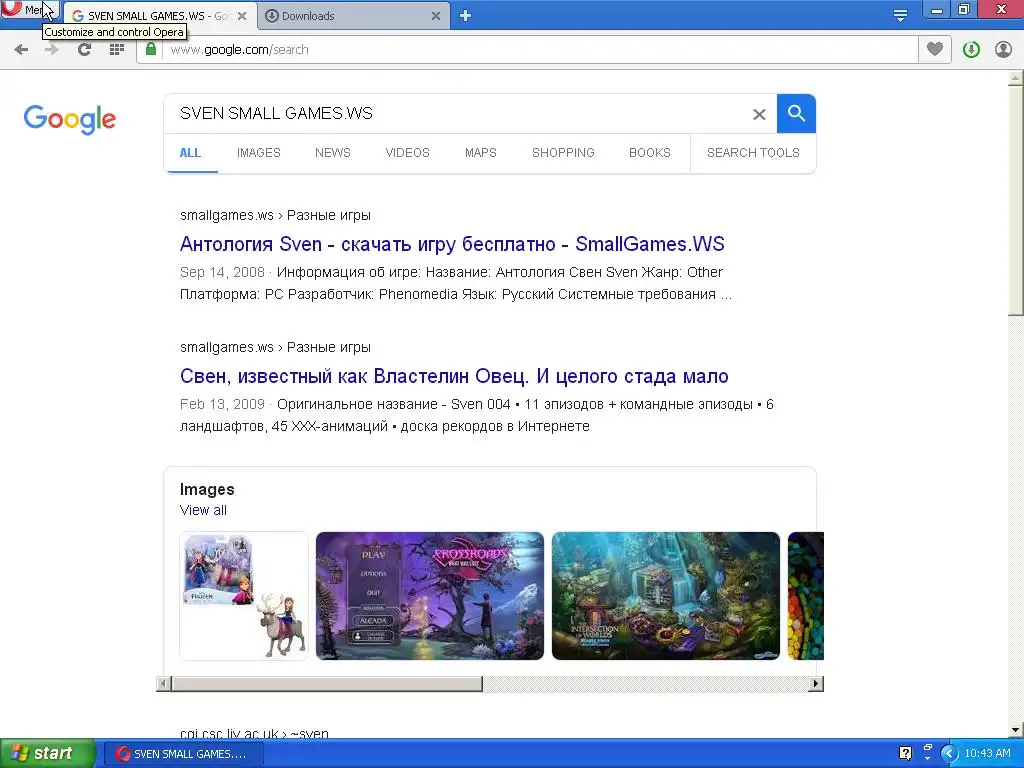Click horizontal scrollbar right arrow
Screen dimensions: 1024x768
point(816,684)
